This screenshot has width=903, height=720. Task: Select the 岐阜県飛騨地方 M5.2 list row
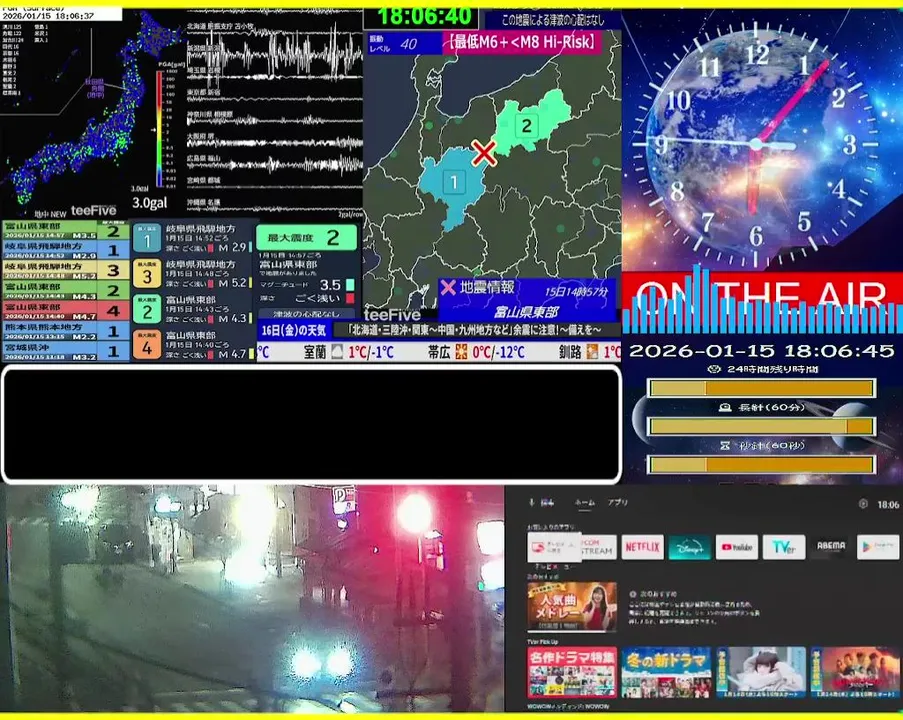66,270
